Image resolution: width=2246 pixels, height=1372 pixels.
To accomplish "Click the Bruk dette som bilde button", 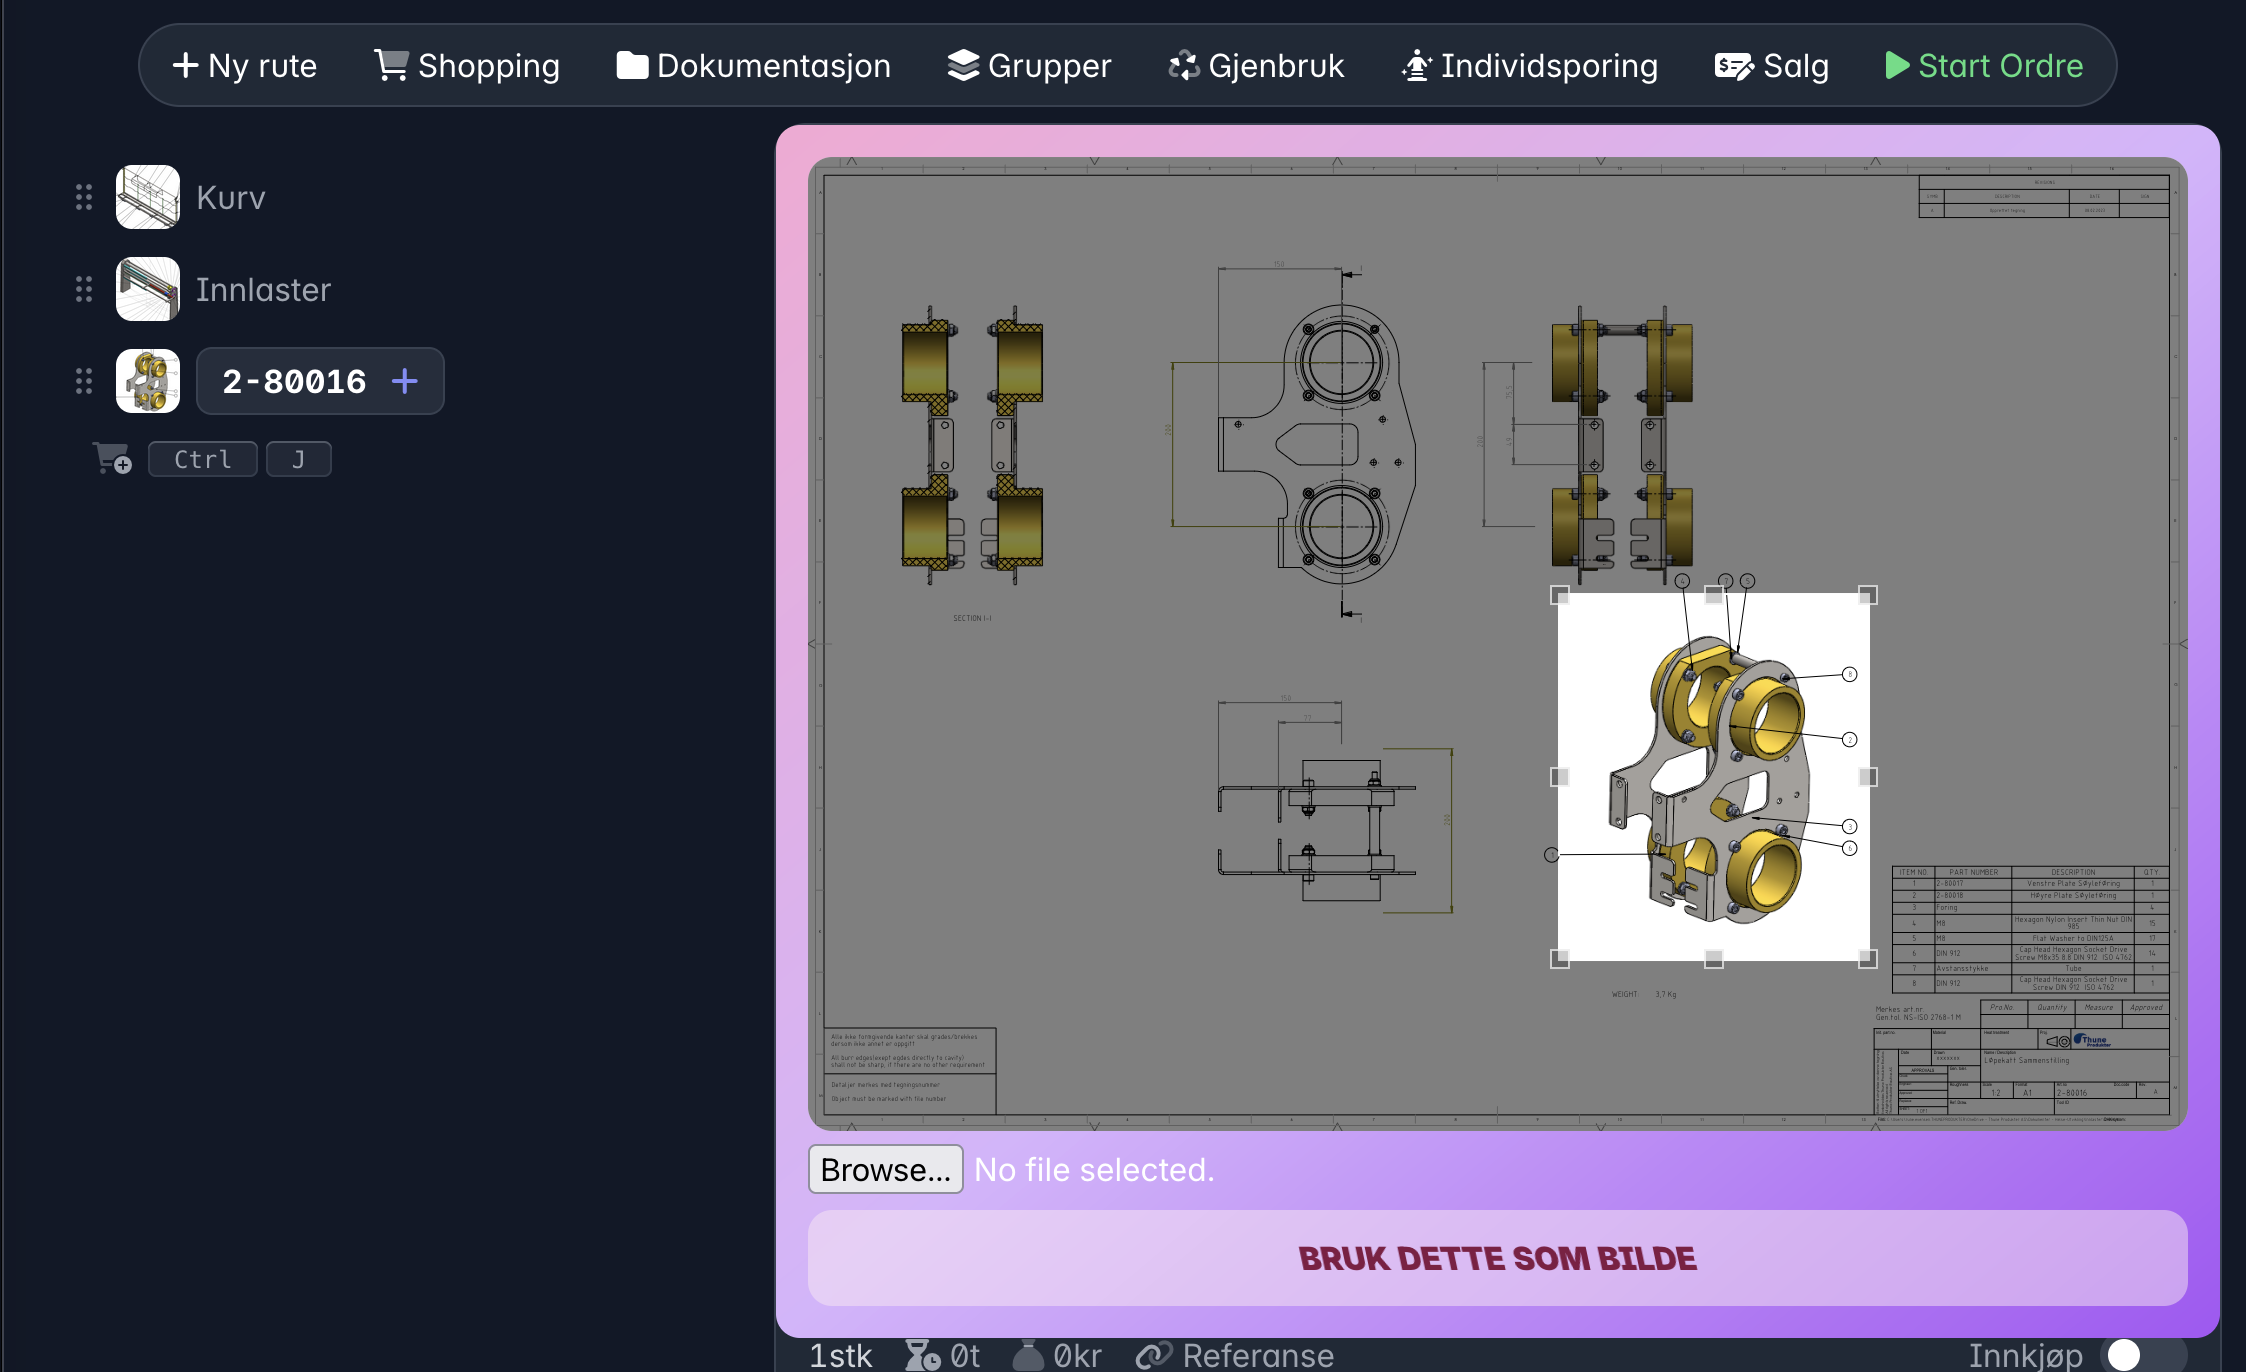I will (1497, 1258).
